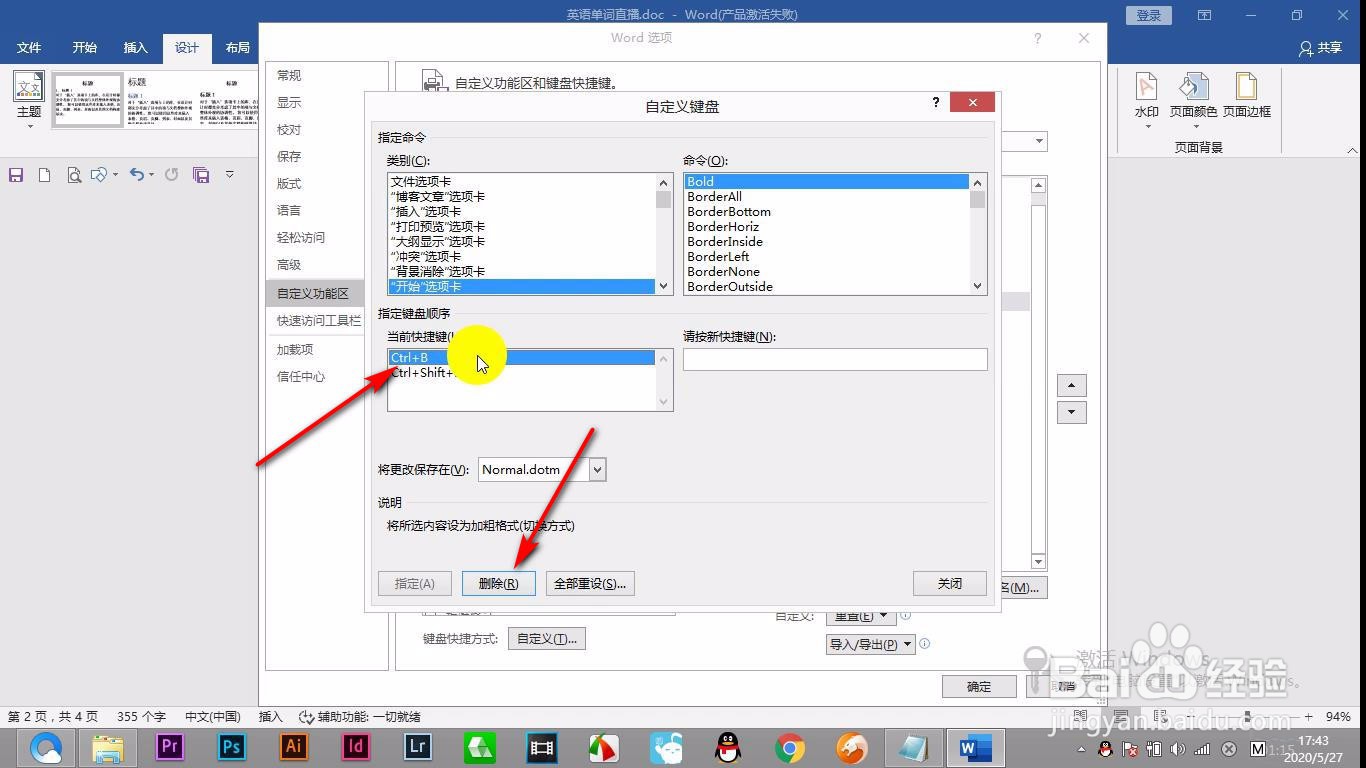Image resolution: width=1366 pixels, height=768 pixels.
Task: Open Chrome from the taskbar
Action: click(790, 747)
